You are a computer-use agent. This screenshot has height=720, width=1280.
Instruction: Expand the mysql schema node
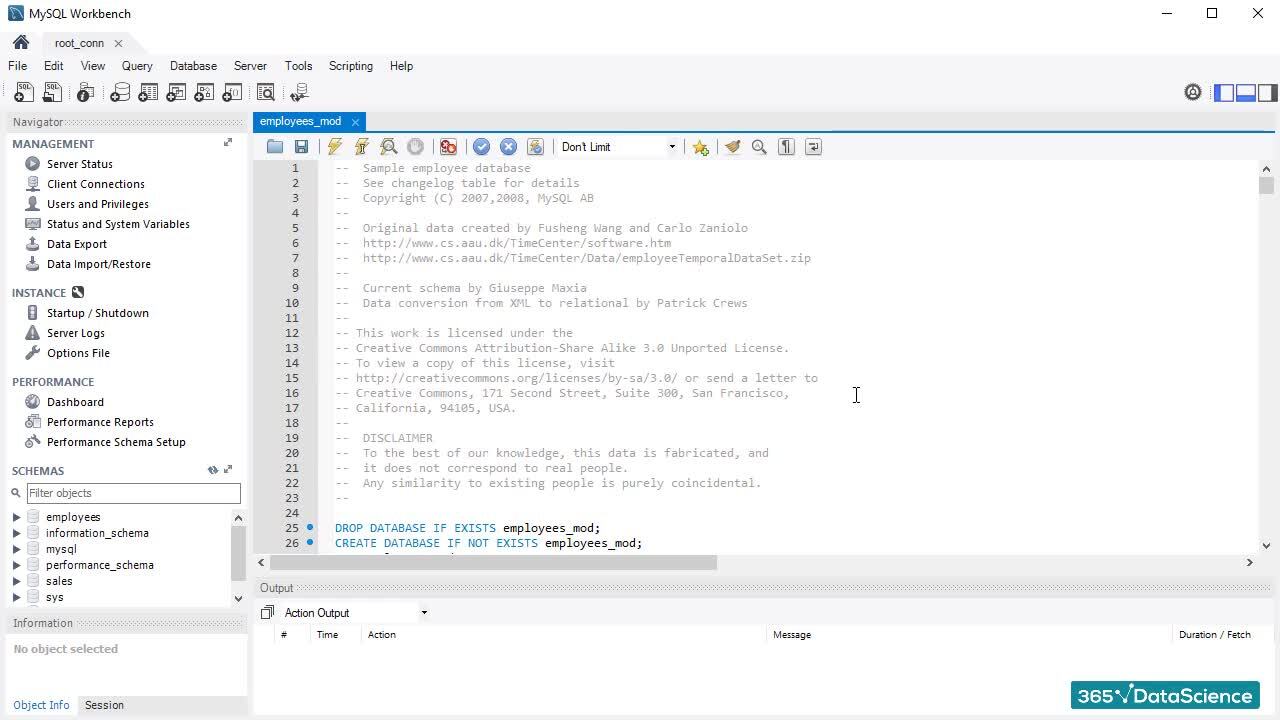(17, 549)
